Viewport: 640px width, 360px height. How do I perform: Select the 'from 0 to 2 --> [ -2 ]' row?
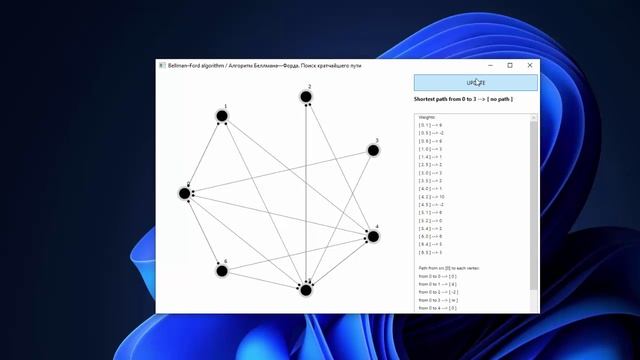click(438, 292)
